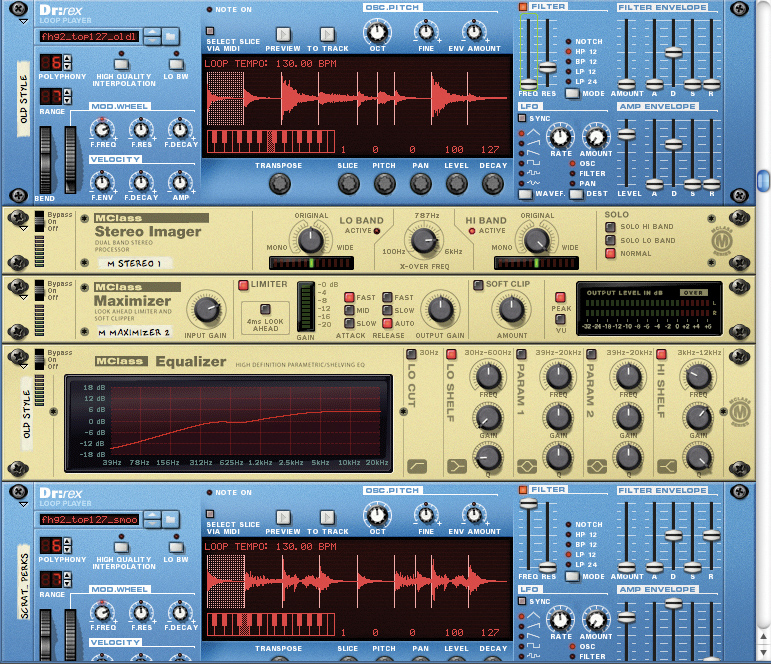Image resolution: width=771 pixels, height=664 pixels.
Task: Click the rack vertical scrollbar handle
Action: (x=763, y=180)
